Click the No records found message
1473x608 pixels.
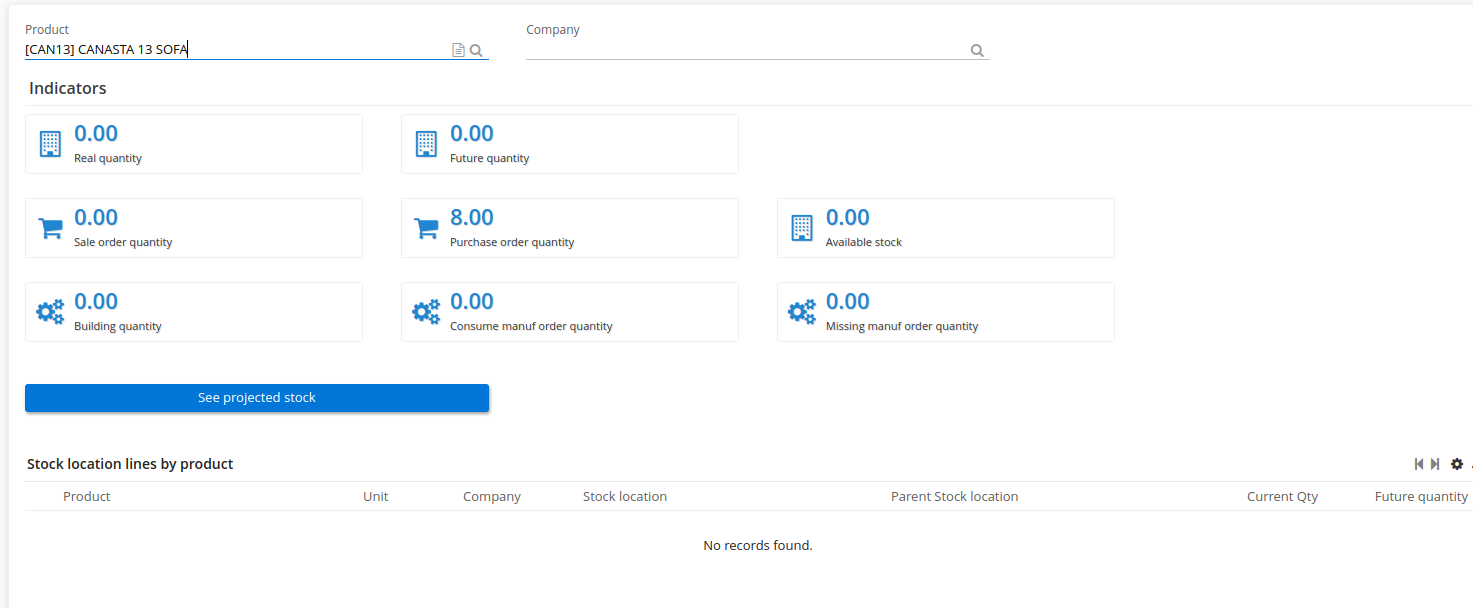pos(758,545)
